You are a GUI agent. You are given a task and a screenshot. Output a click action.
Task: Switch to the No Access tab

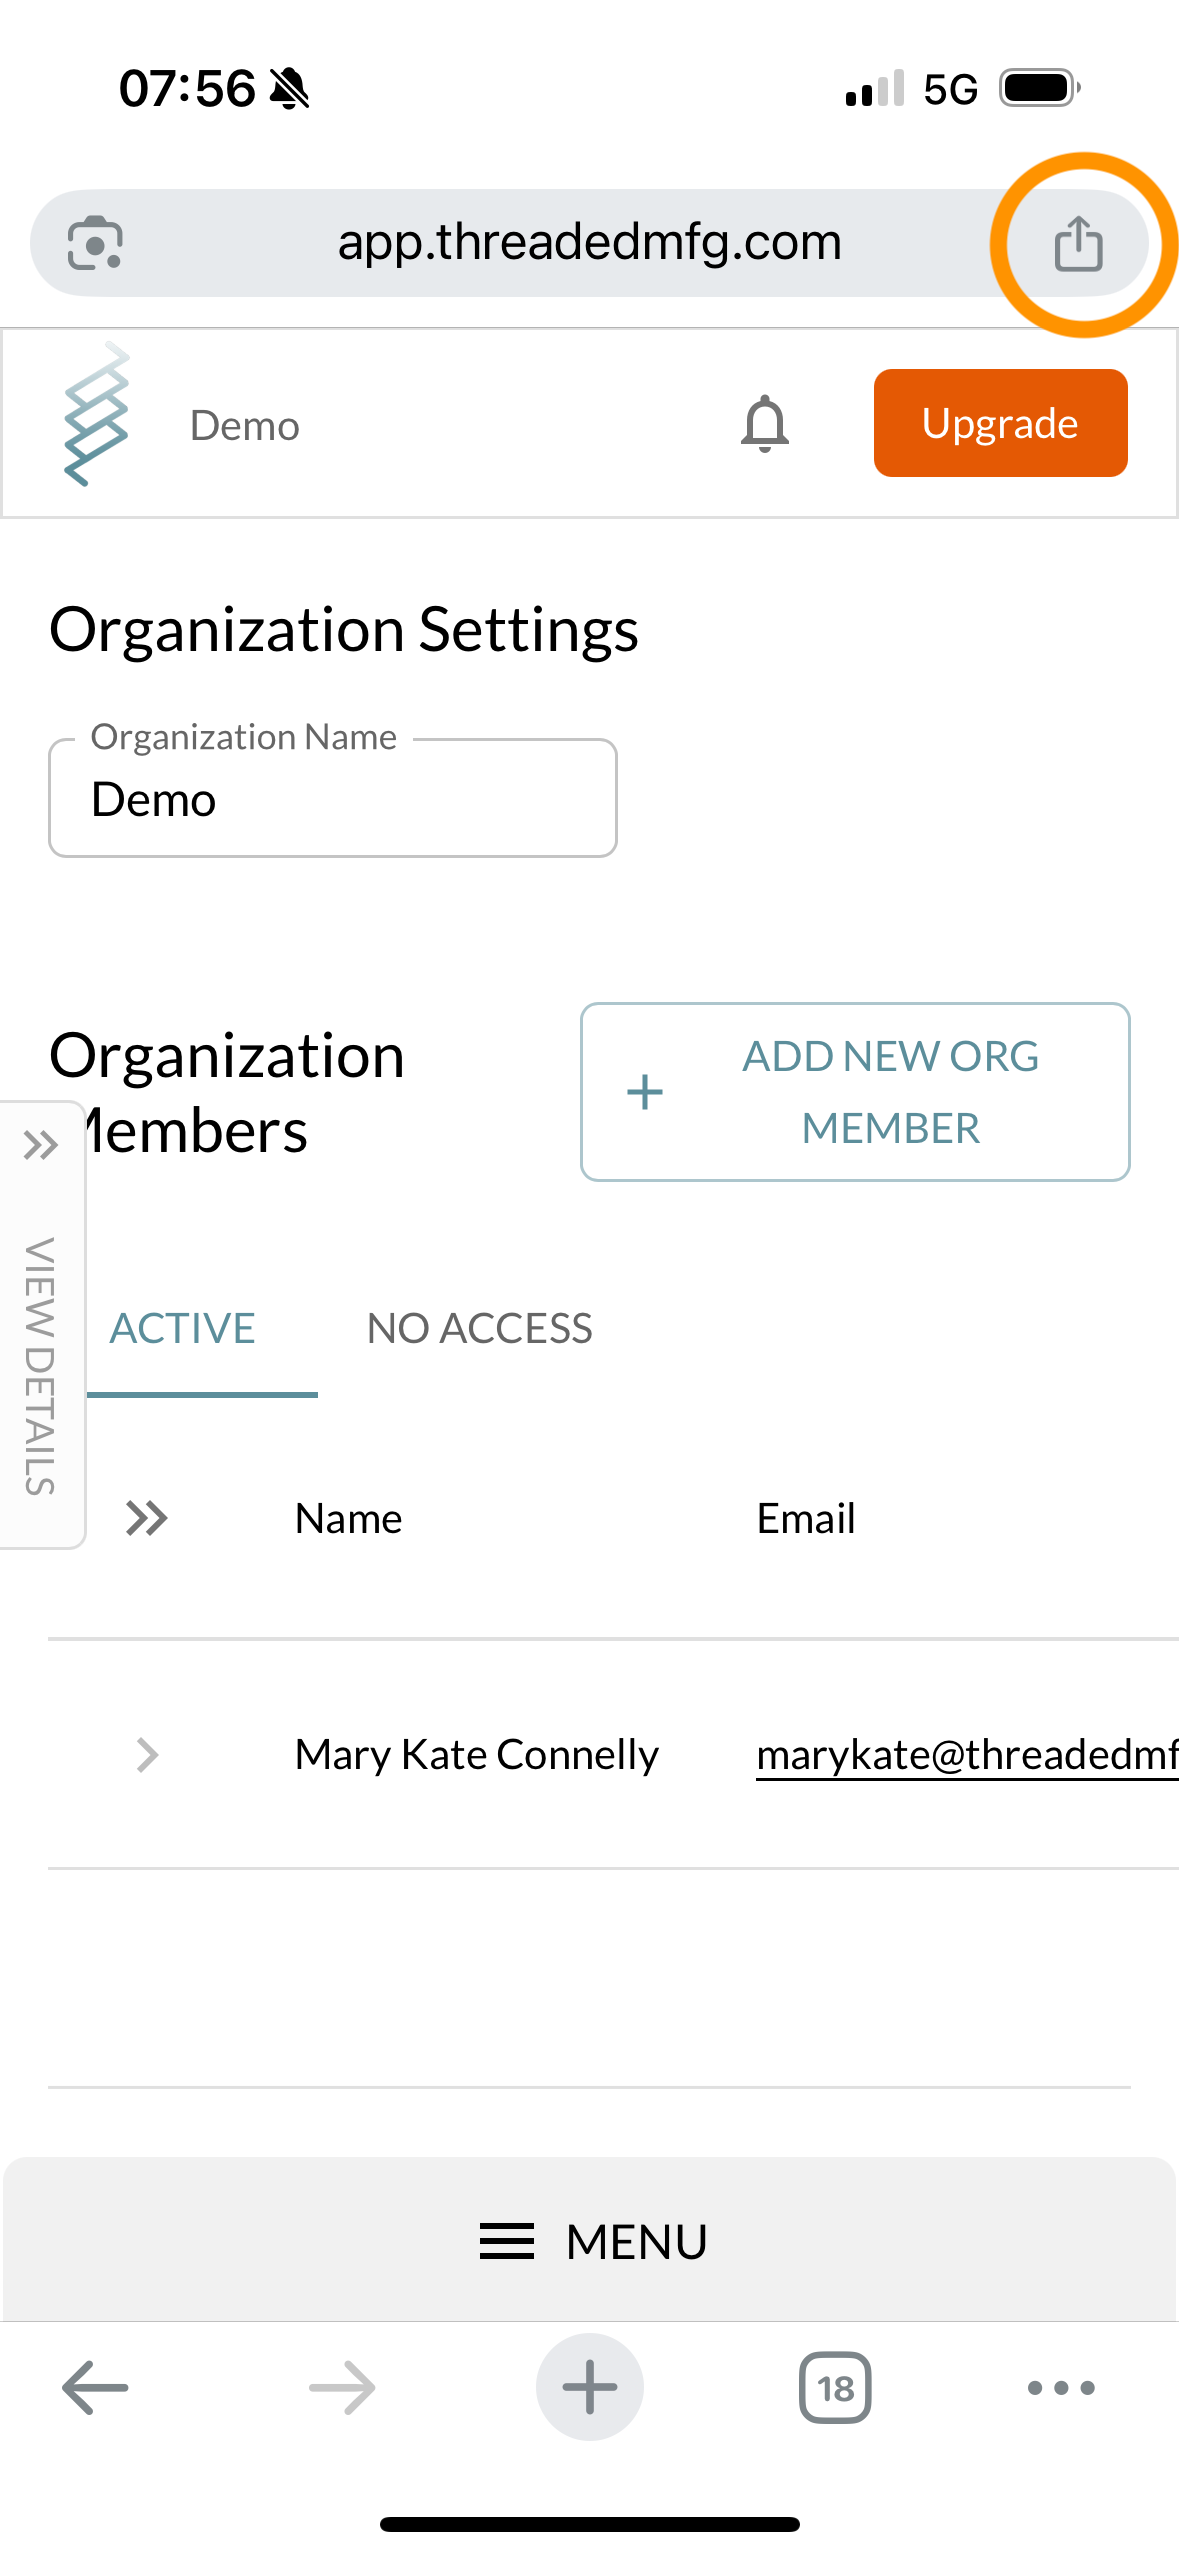click(x=479, y=1328)
